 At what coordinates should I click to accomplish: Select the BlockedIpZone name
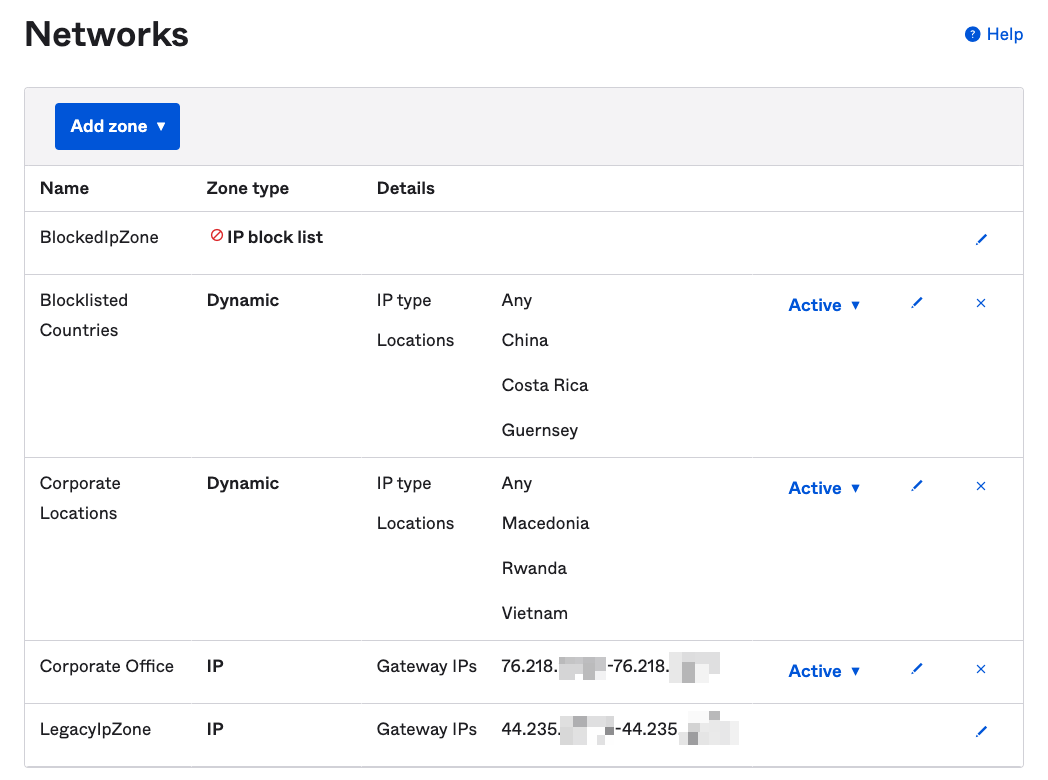[x=99, y=237]
